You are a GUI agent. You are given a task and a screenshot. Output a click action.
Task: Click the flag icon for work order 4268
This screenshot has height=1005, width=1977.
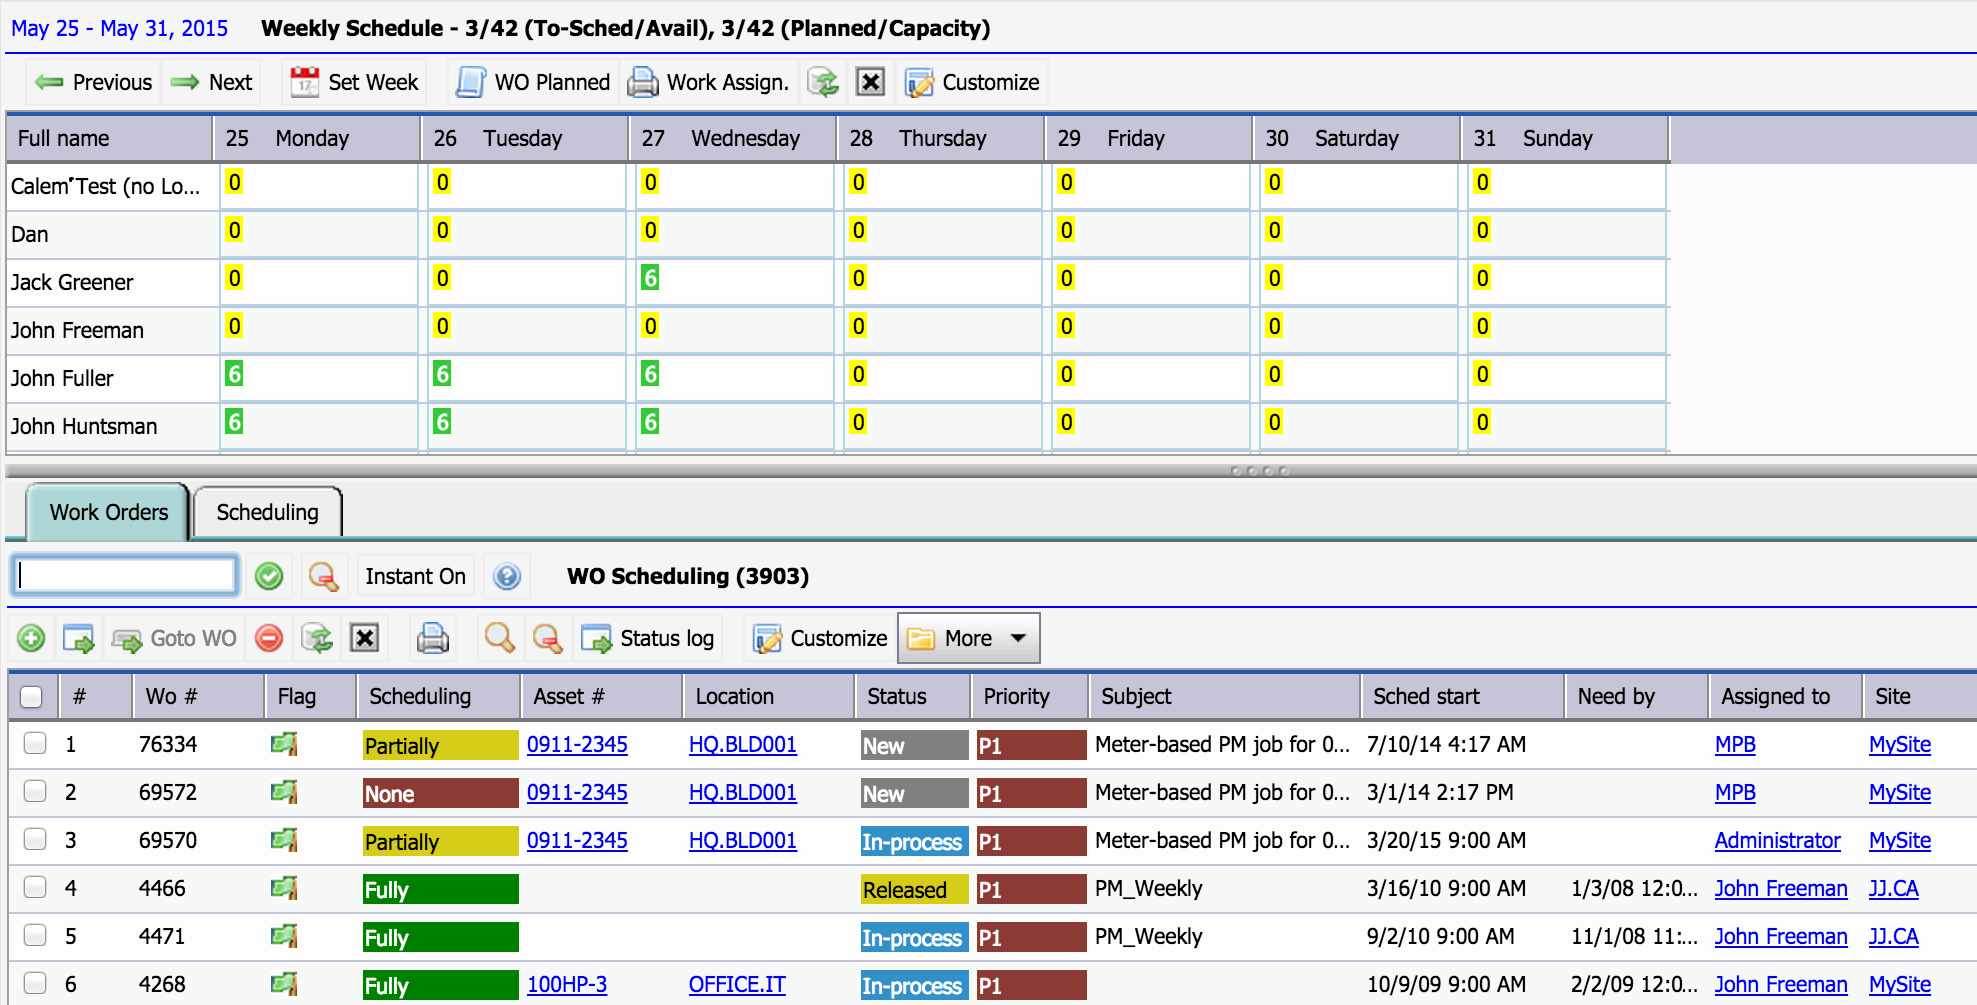(x=284, y=984)
